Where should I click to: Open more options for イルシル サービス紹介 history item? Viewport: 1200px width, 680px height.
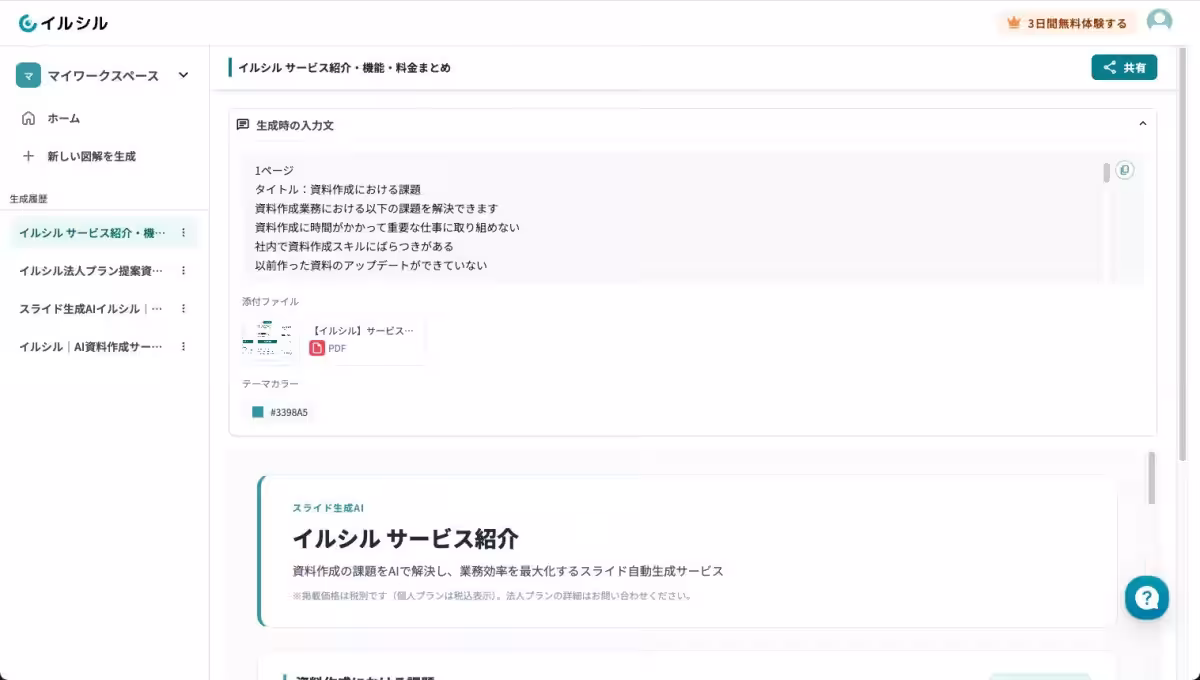[183, 232]
